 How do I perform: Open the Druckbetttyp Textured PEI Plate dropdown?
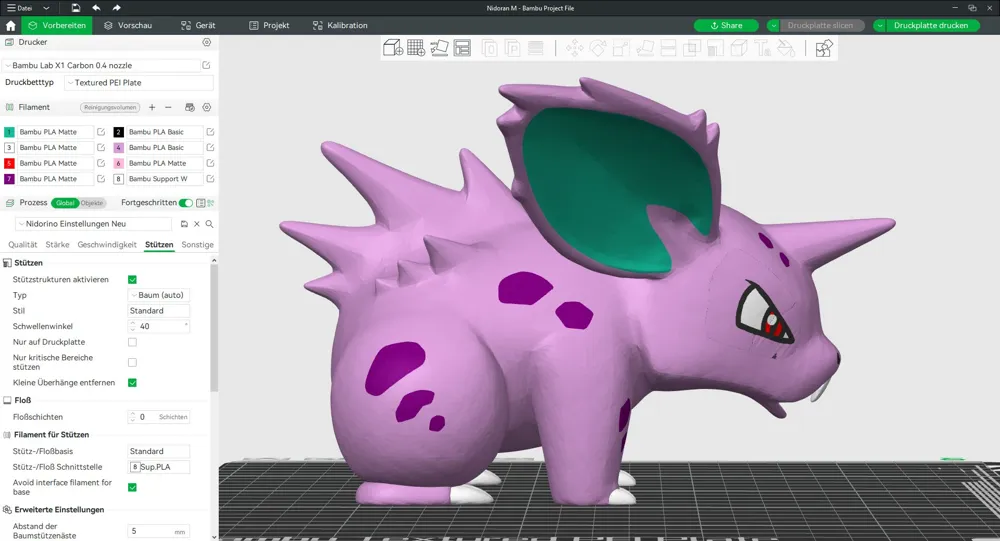click(139, 82)
